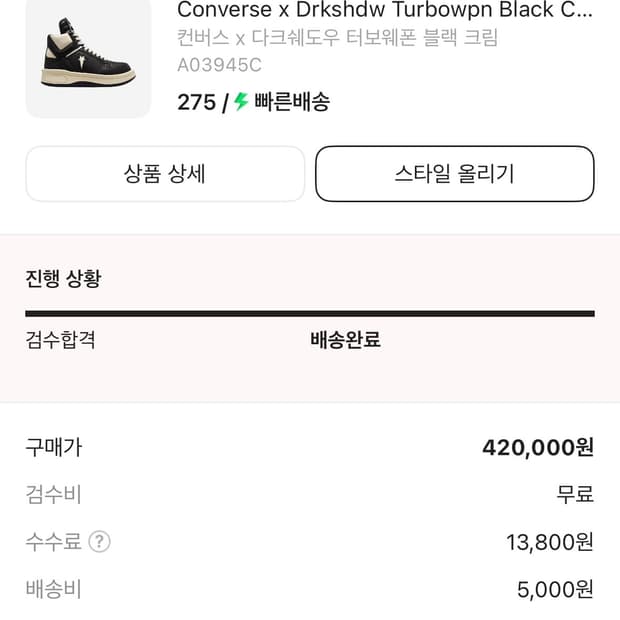Tap the size 275 text
Image resolution: width=620 pixels, height=620 pixels.
click(196, 102)
